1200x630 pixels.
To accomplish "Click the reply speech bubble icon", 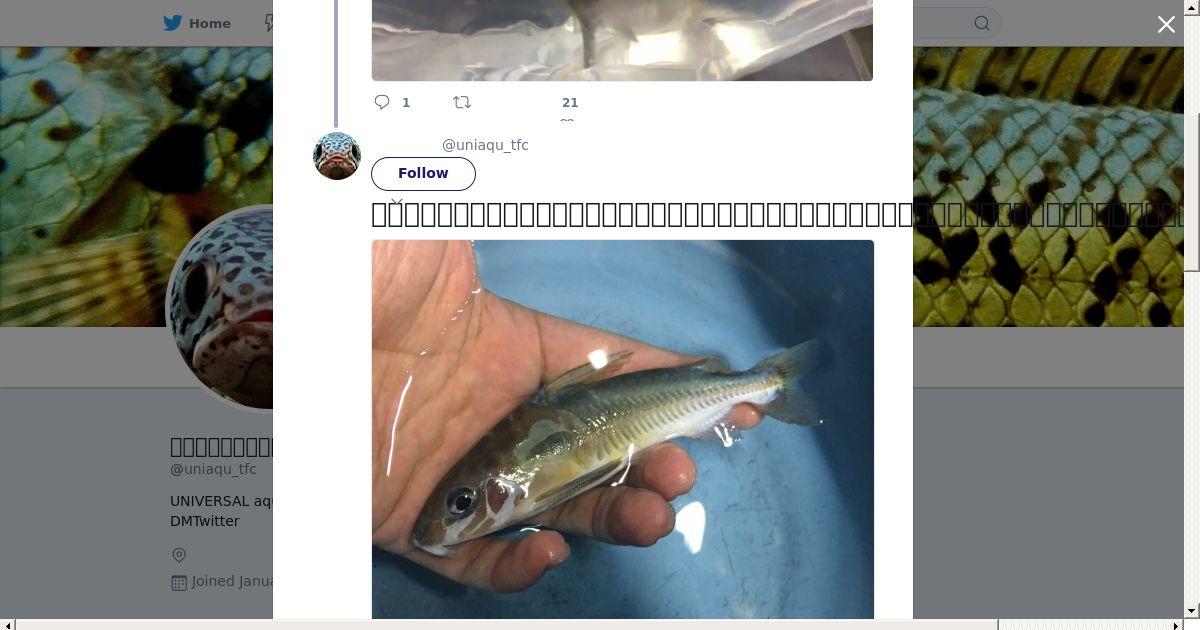I will 382,102.
